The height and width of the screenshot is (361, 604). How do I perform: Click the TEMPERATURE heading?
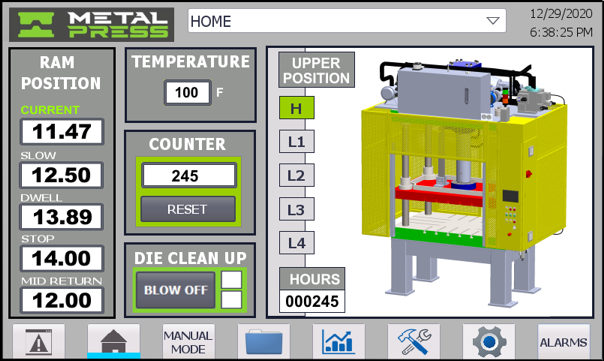tap(191, 62)
